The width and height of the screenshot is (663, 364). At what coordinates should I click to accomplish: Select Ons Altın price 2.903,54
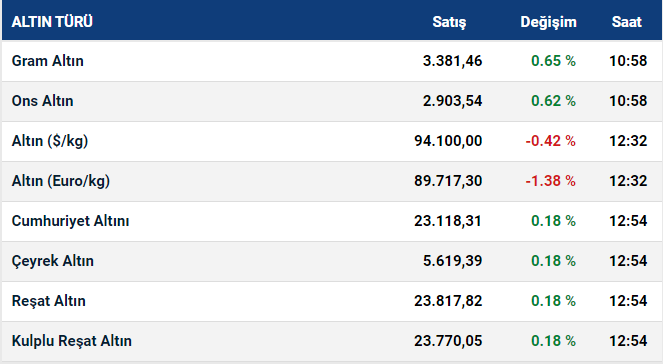click(x=452, y=101)
